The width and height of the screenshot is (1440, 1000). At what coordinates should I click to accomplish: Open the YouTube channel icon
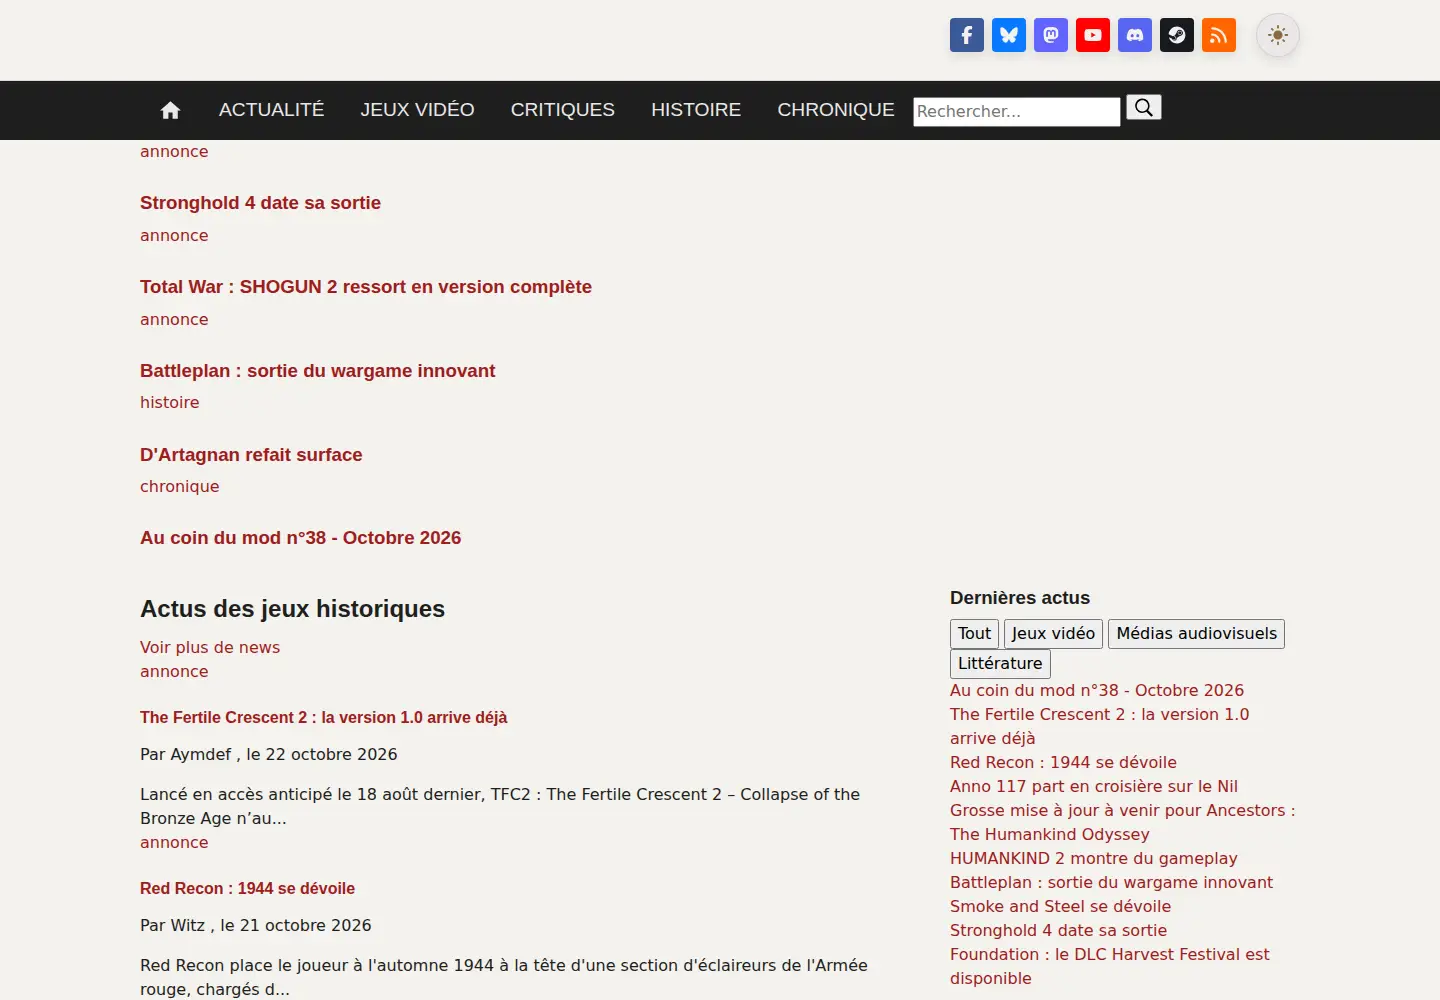tap(1093, 35)
